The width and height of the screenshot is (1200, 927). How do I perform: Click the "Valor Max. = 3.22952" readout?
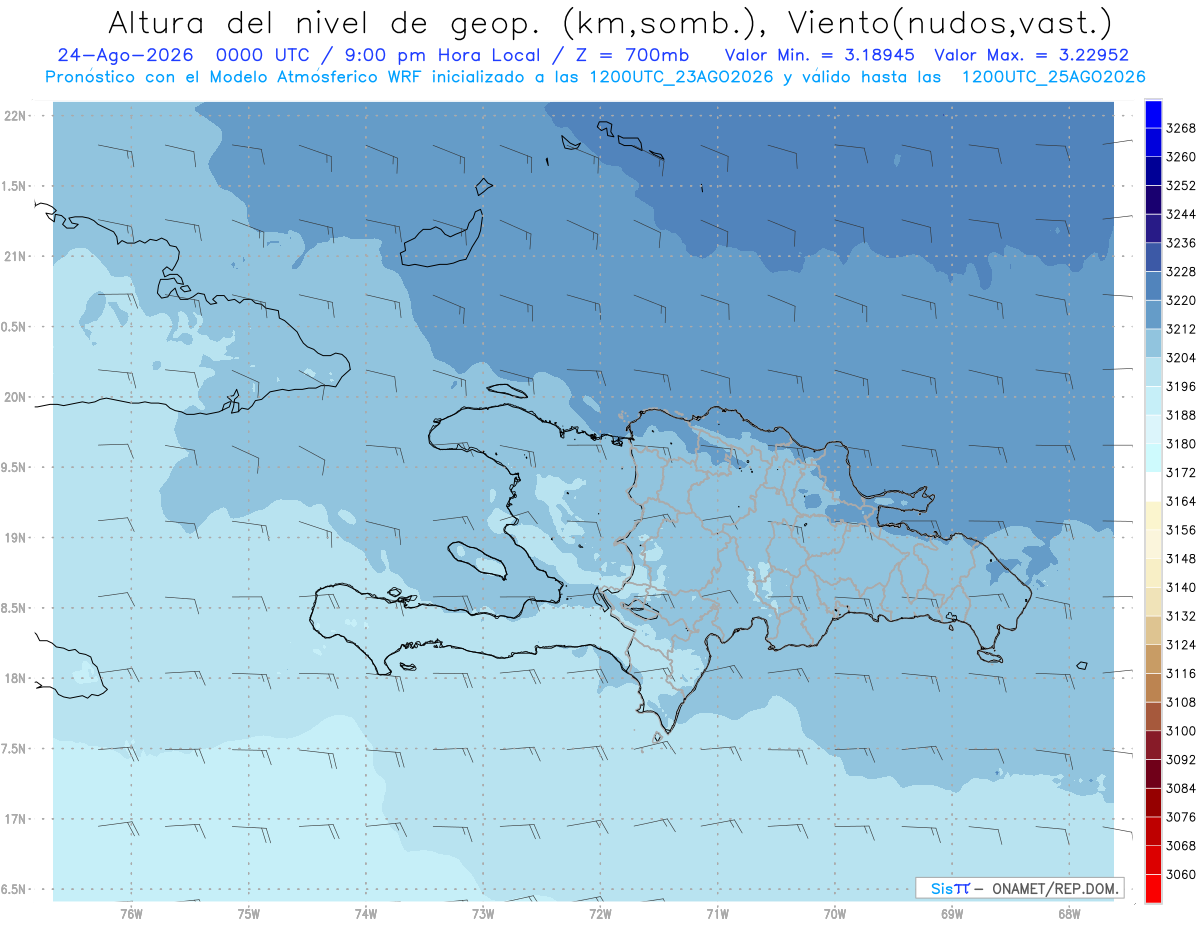pos(1031,55)
